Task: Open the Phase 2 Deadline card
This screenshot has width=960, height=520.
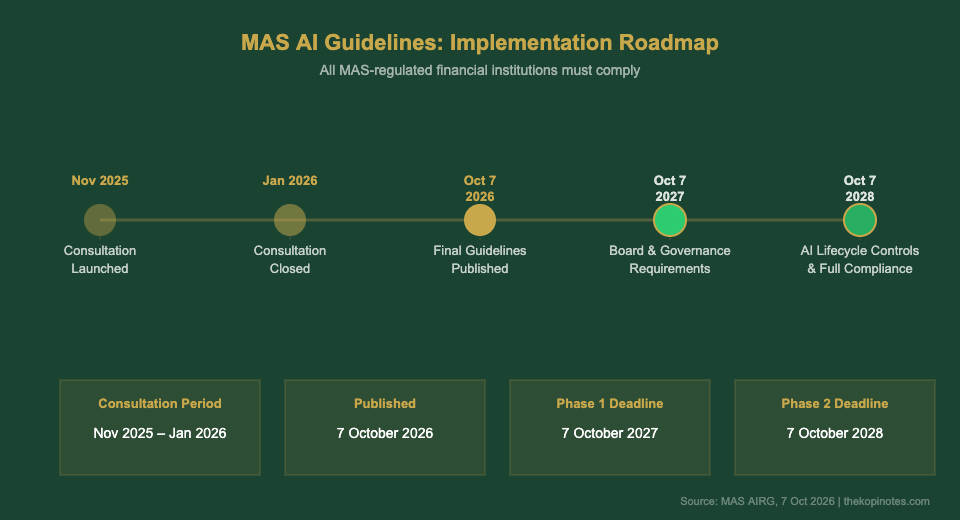Action: tap(835, 428)
